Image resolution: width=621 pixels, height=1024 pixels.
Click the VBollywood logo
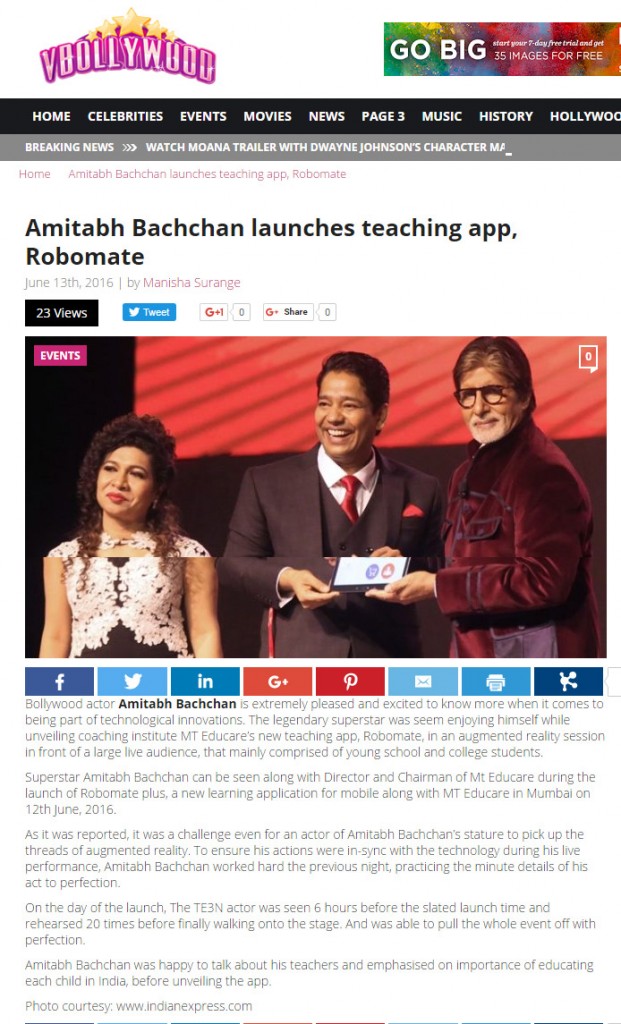pos(127,47)
